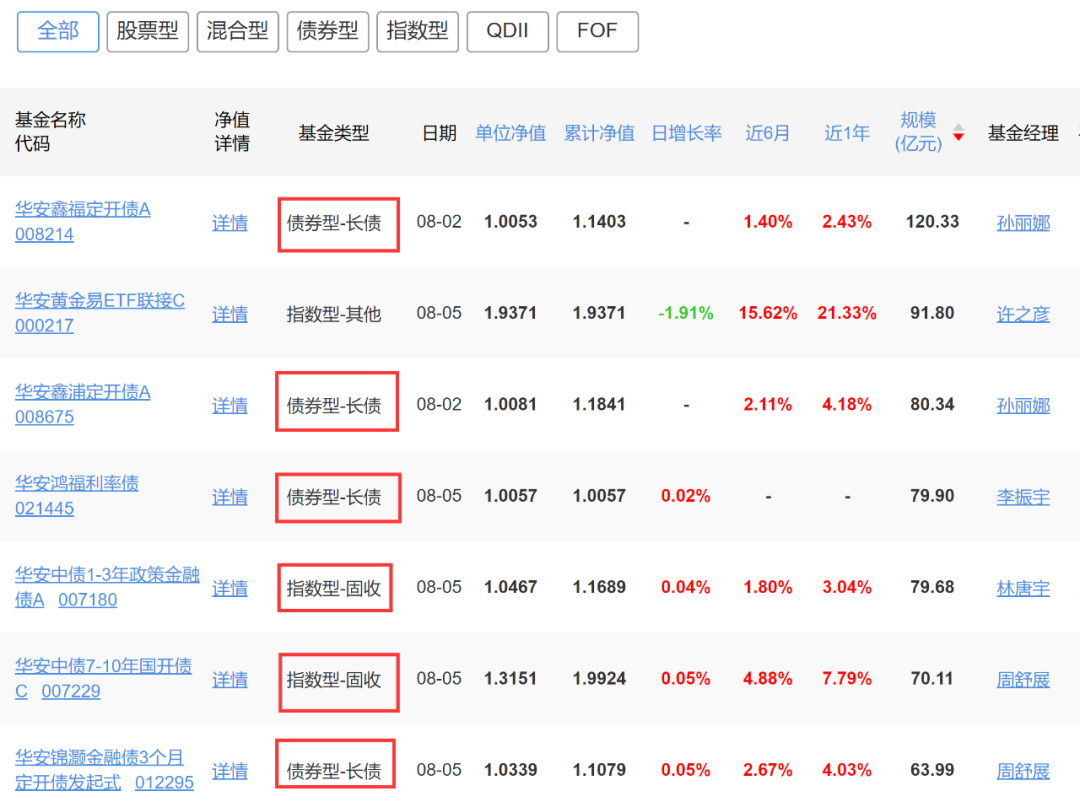Open fund code 008214
1080x802 pixels.
pyautogui.click(x=44, y=234)
